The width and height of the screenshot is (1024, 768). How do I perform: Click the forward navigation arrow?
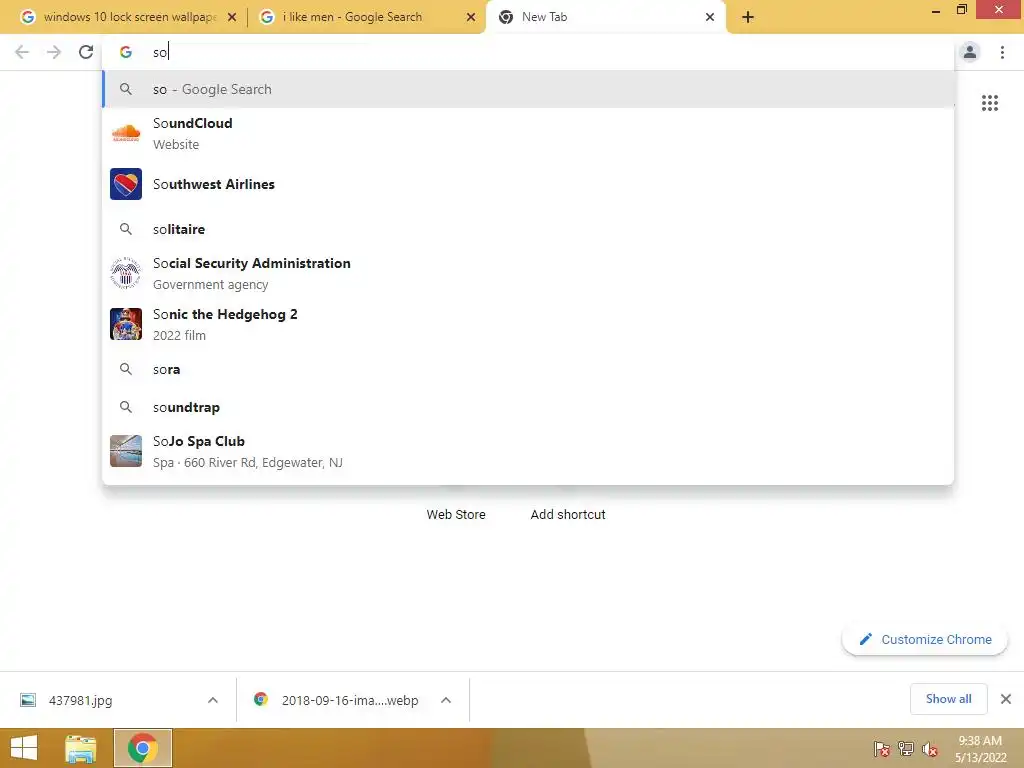click(x=54, y=52)
